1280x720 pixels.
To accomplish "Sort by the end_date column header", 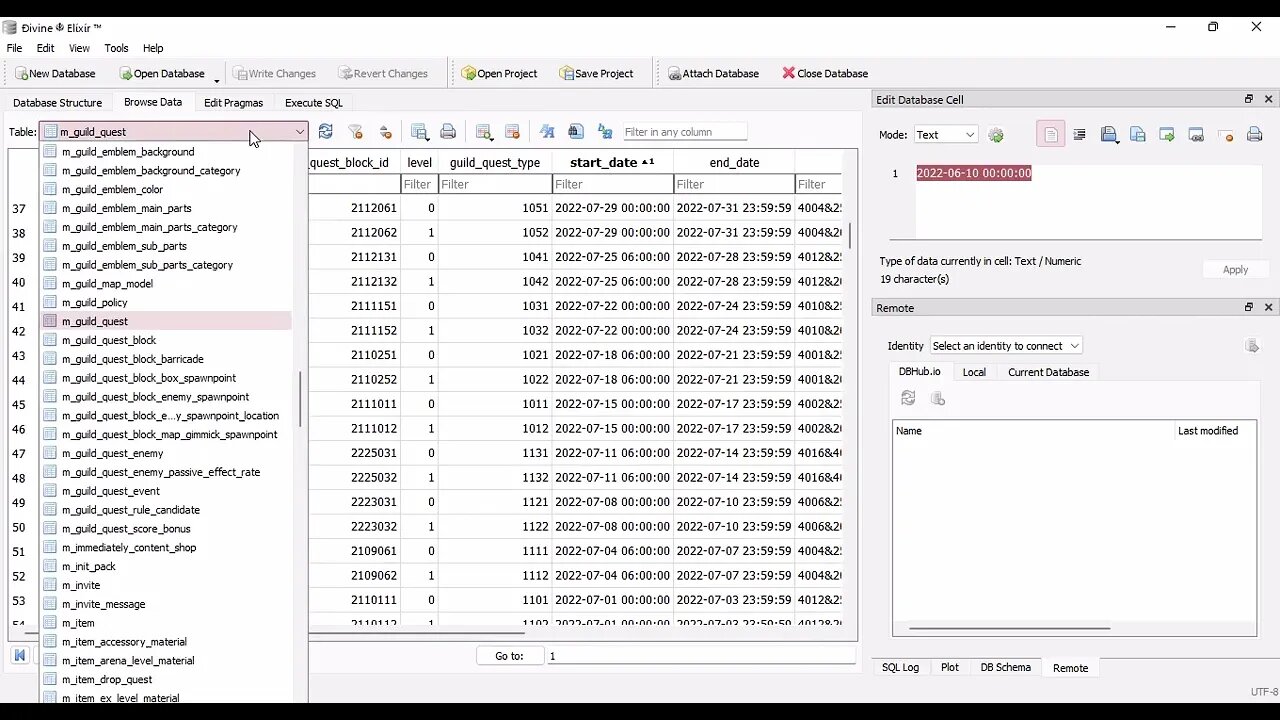I will coord(734,162).
